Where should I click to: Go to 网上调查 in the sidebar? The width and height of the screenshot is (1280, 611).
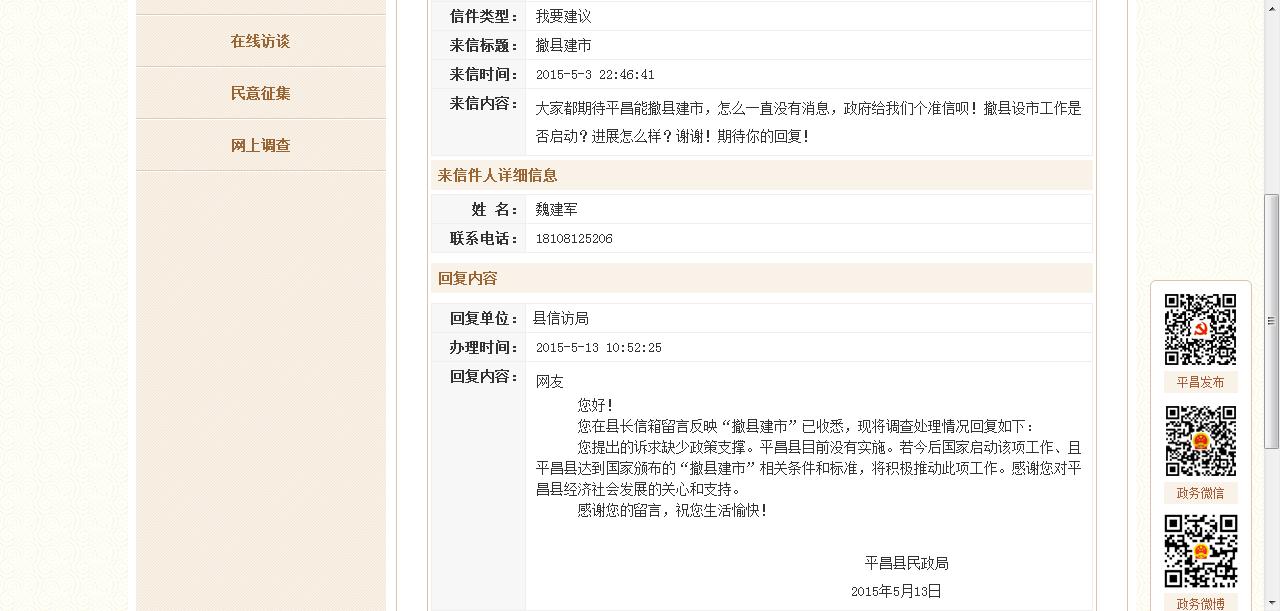260,145
